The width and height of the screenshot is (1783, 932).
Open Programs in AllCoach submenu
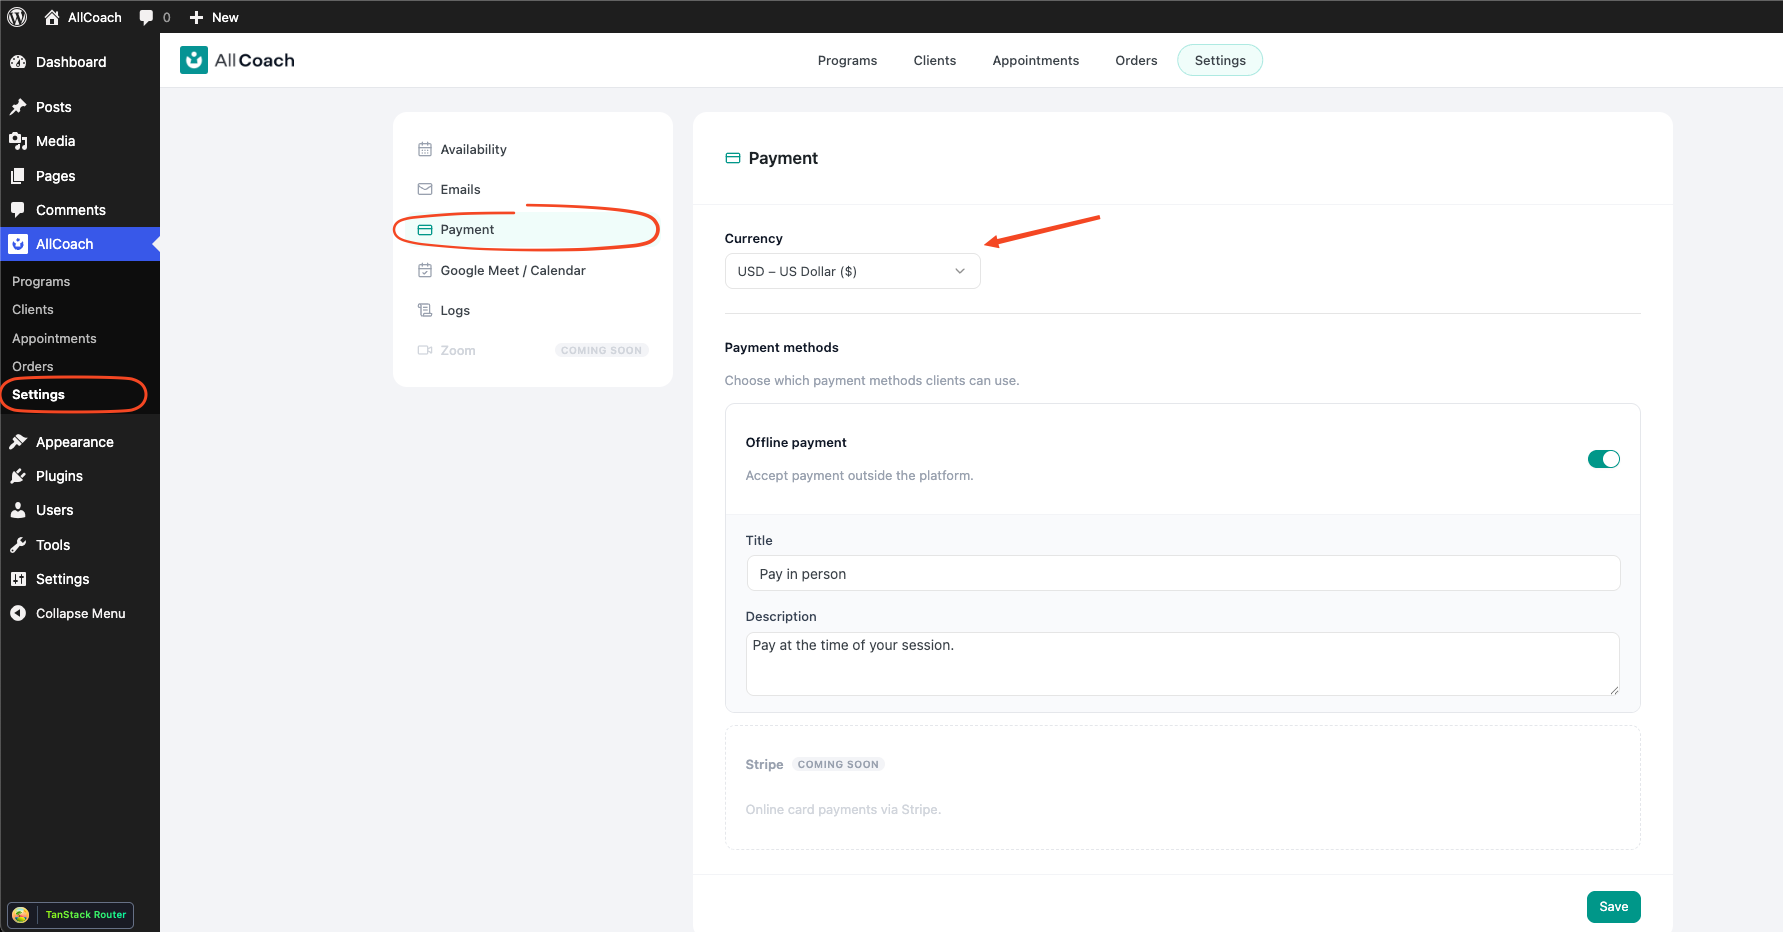tap(41, 281)
